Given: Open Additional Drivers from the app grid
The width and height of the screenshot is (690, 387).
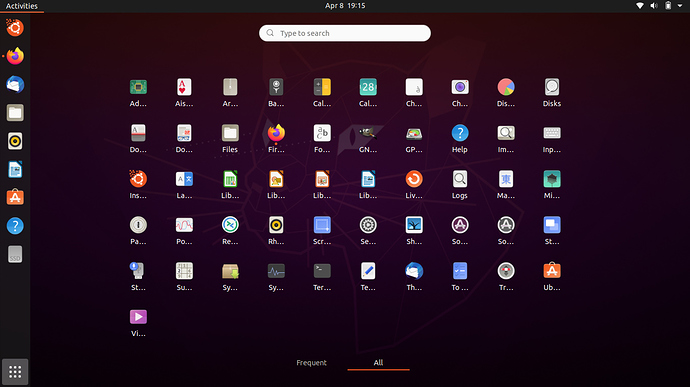Looking at the screenshot, I should (x=138, y=87).
